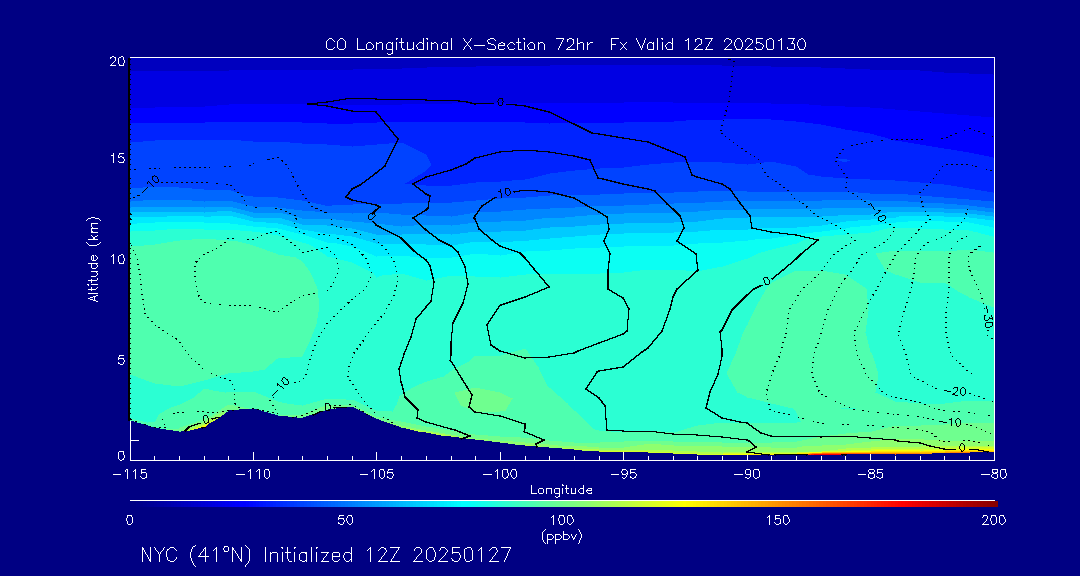This screenshot has width=1080, height=576.
Task: Click the "Longitude" x-axis label
Action: point(561,491)
